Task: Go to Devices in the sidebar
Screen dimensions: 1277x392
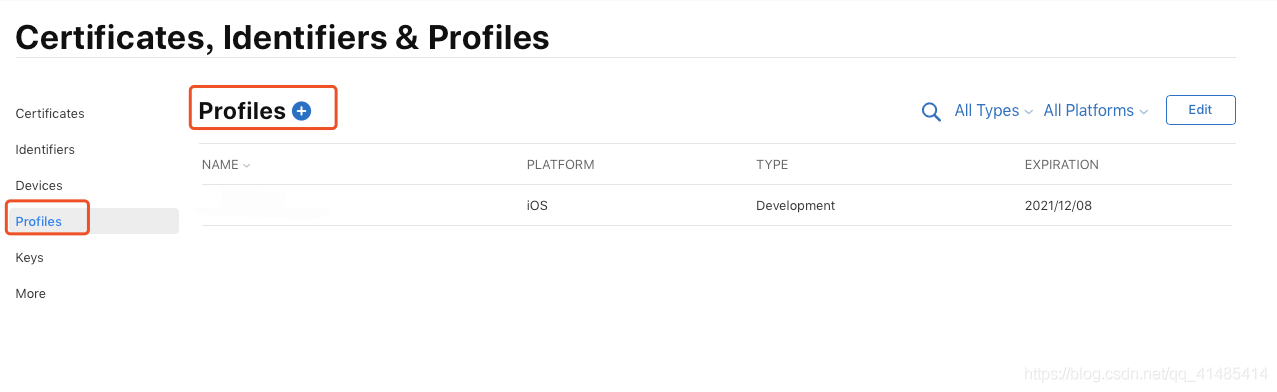Action: coord(39,186)
